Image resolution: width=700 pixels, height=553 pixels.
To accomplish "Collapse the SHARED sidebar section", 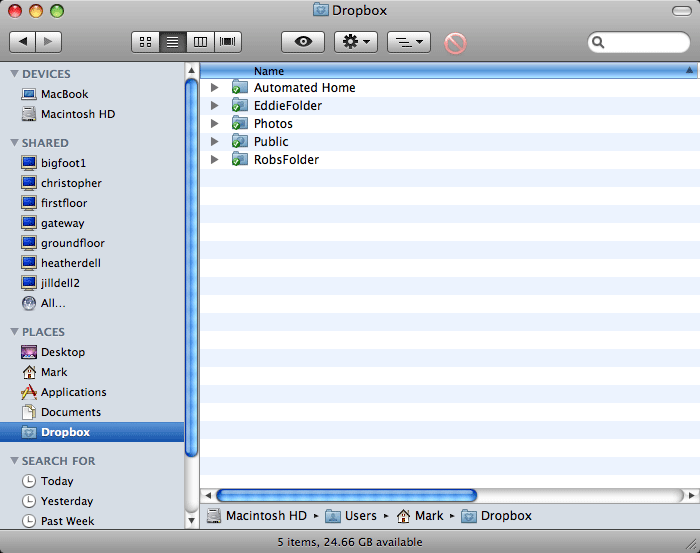I will (x=14, y=143).
